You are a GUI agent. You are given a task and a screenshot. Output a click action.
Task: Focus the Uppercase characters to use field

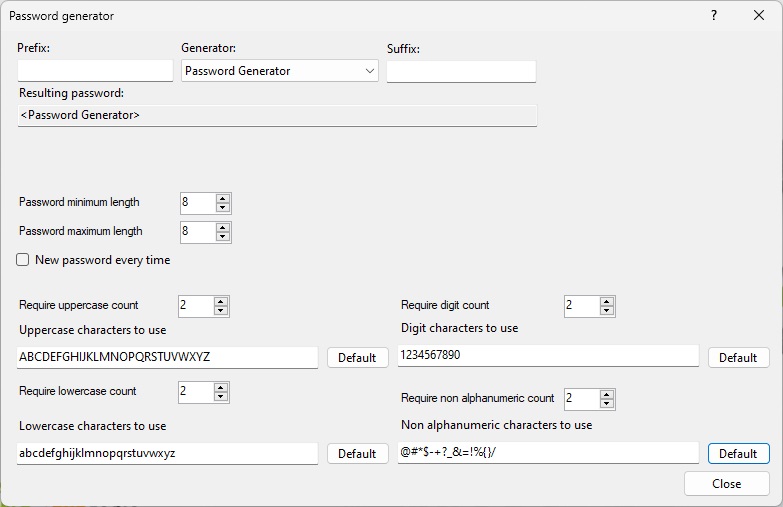pos(167,357)
